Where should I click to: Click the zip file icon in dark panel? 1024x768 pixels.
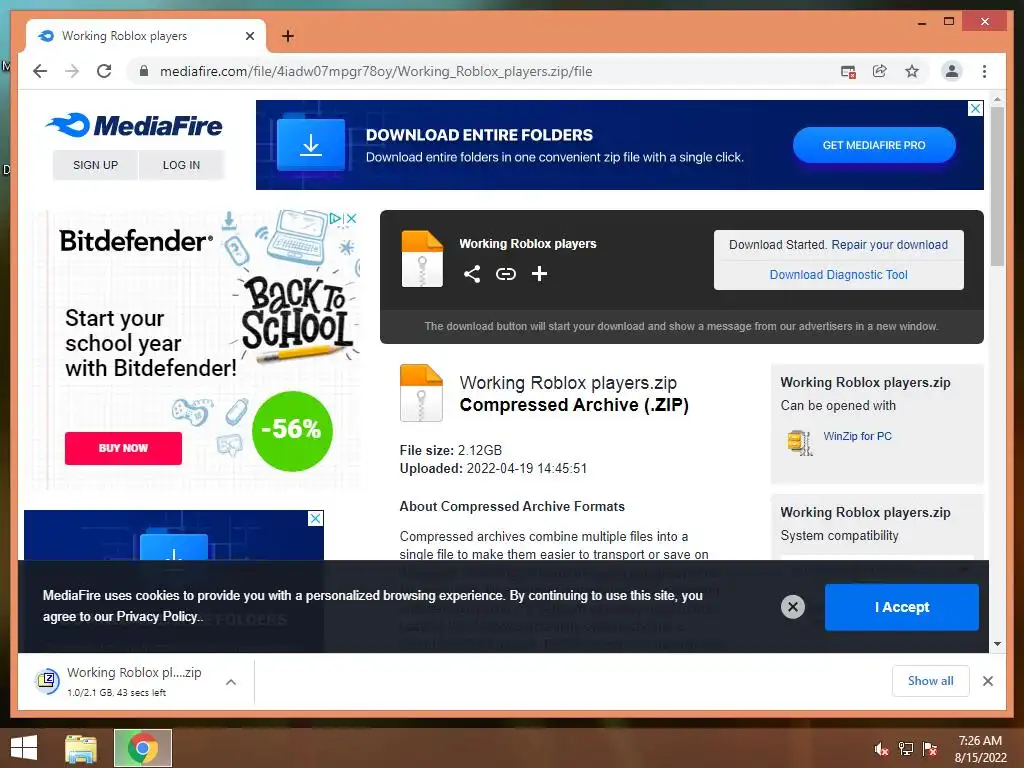point(422,259)
